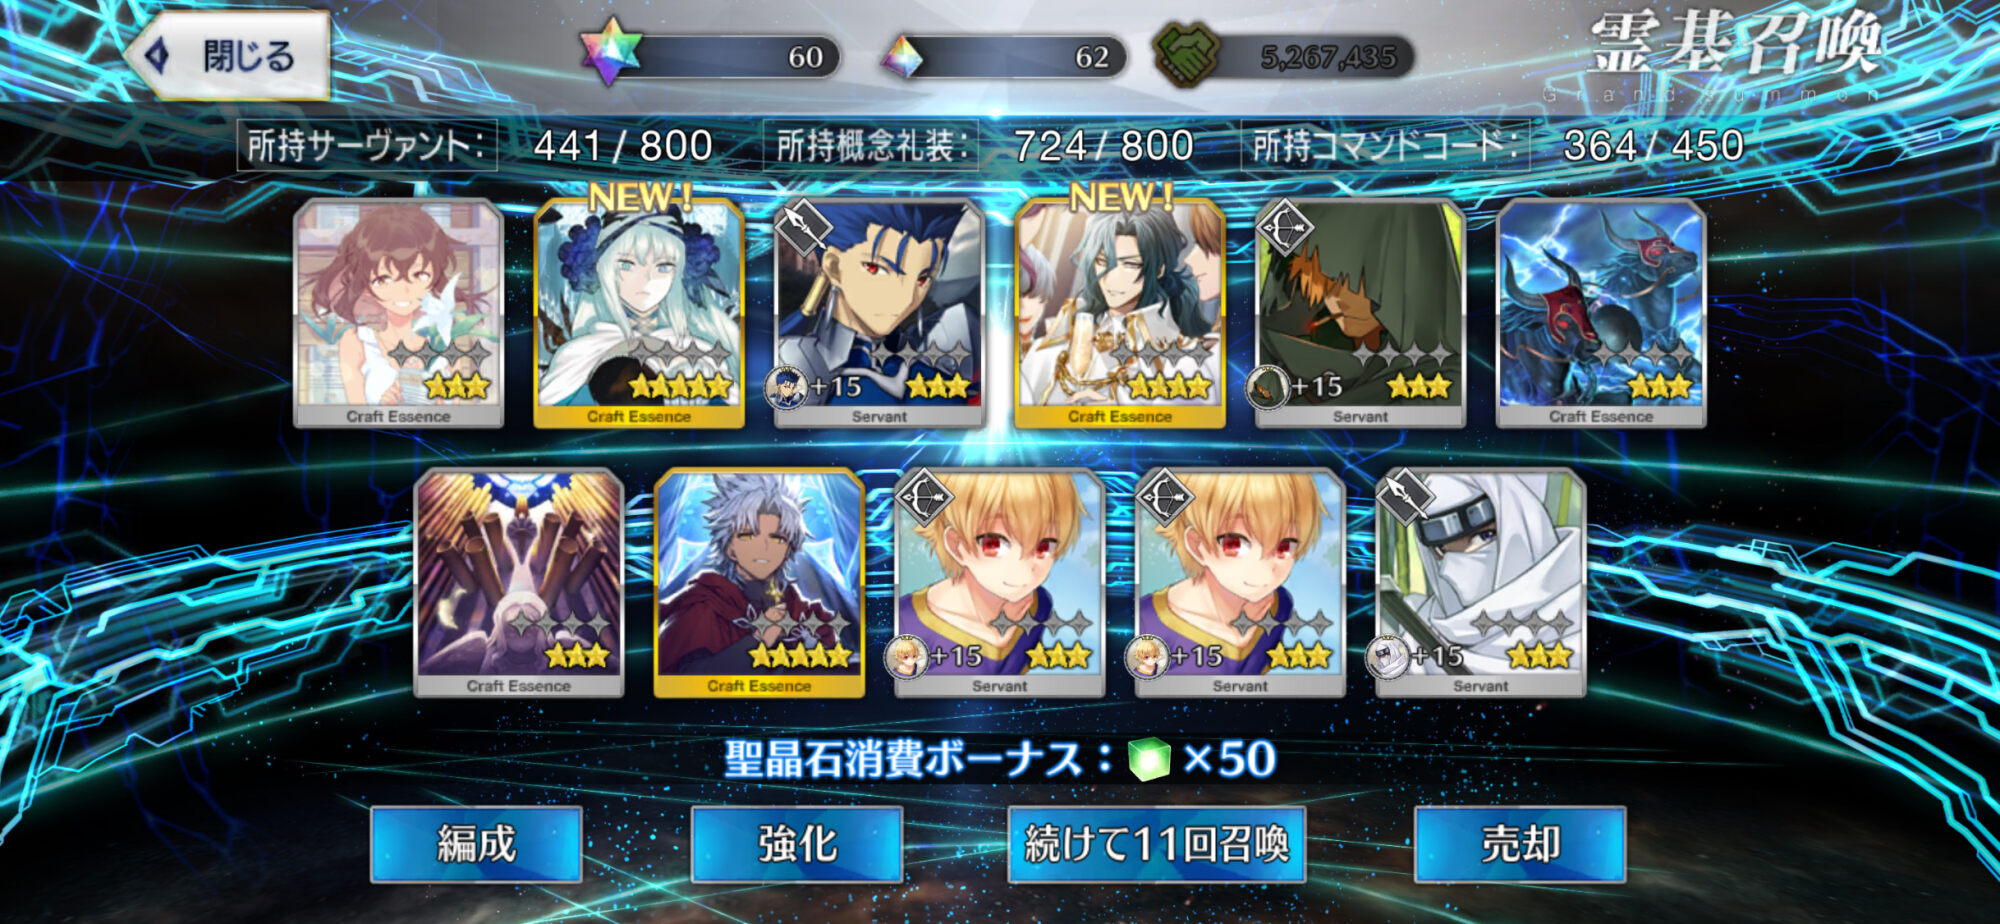Click small portrait icon beside +15 on Cu Chulainn
2000x924 pixels.
coord(786,388)
